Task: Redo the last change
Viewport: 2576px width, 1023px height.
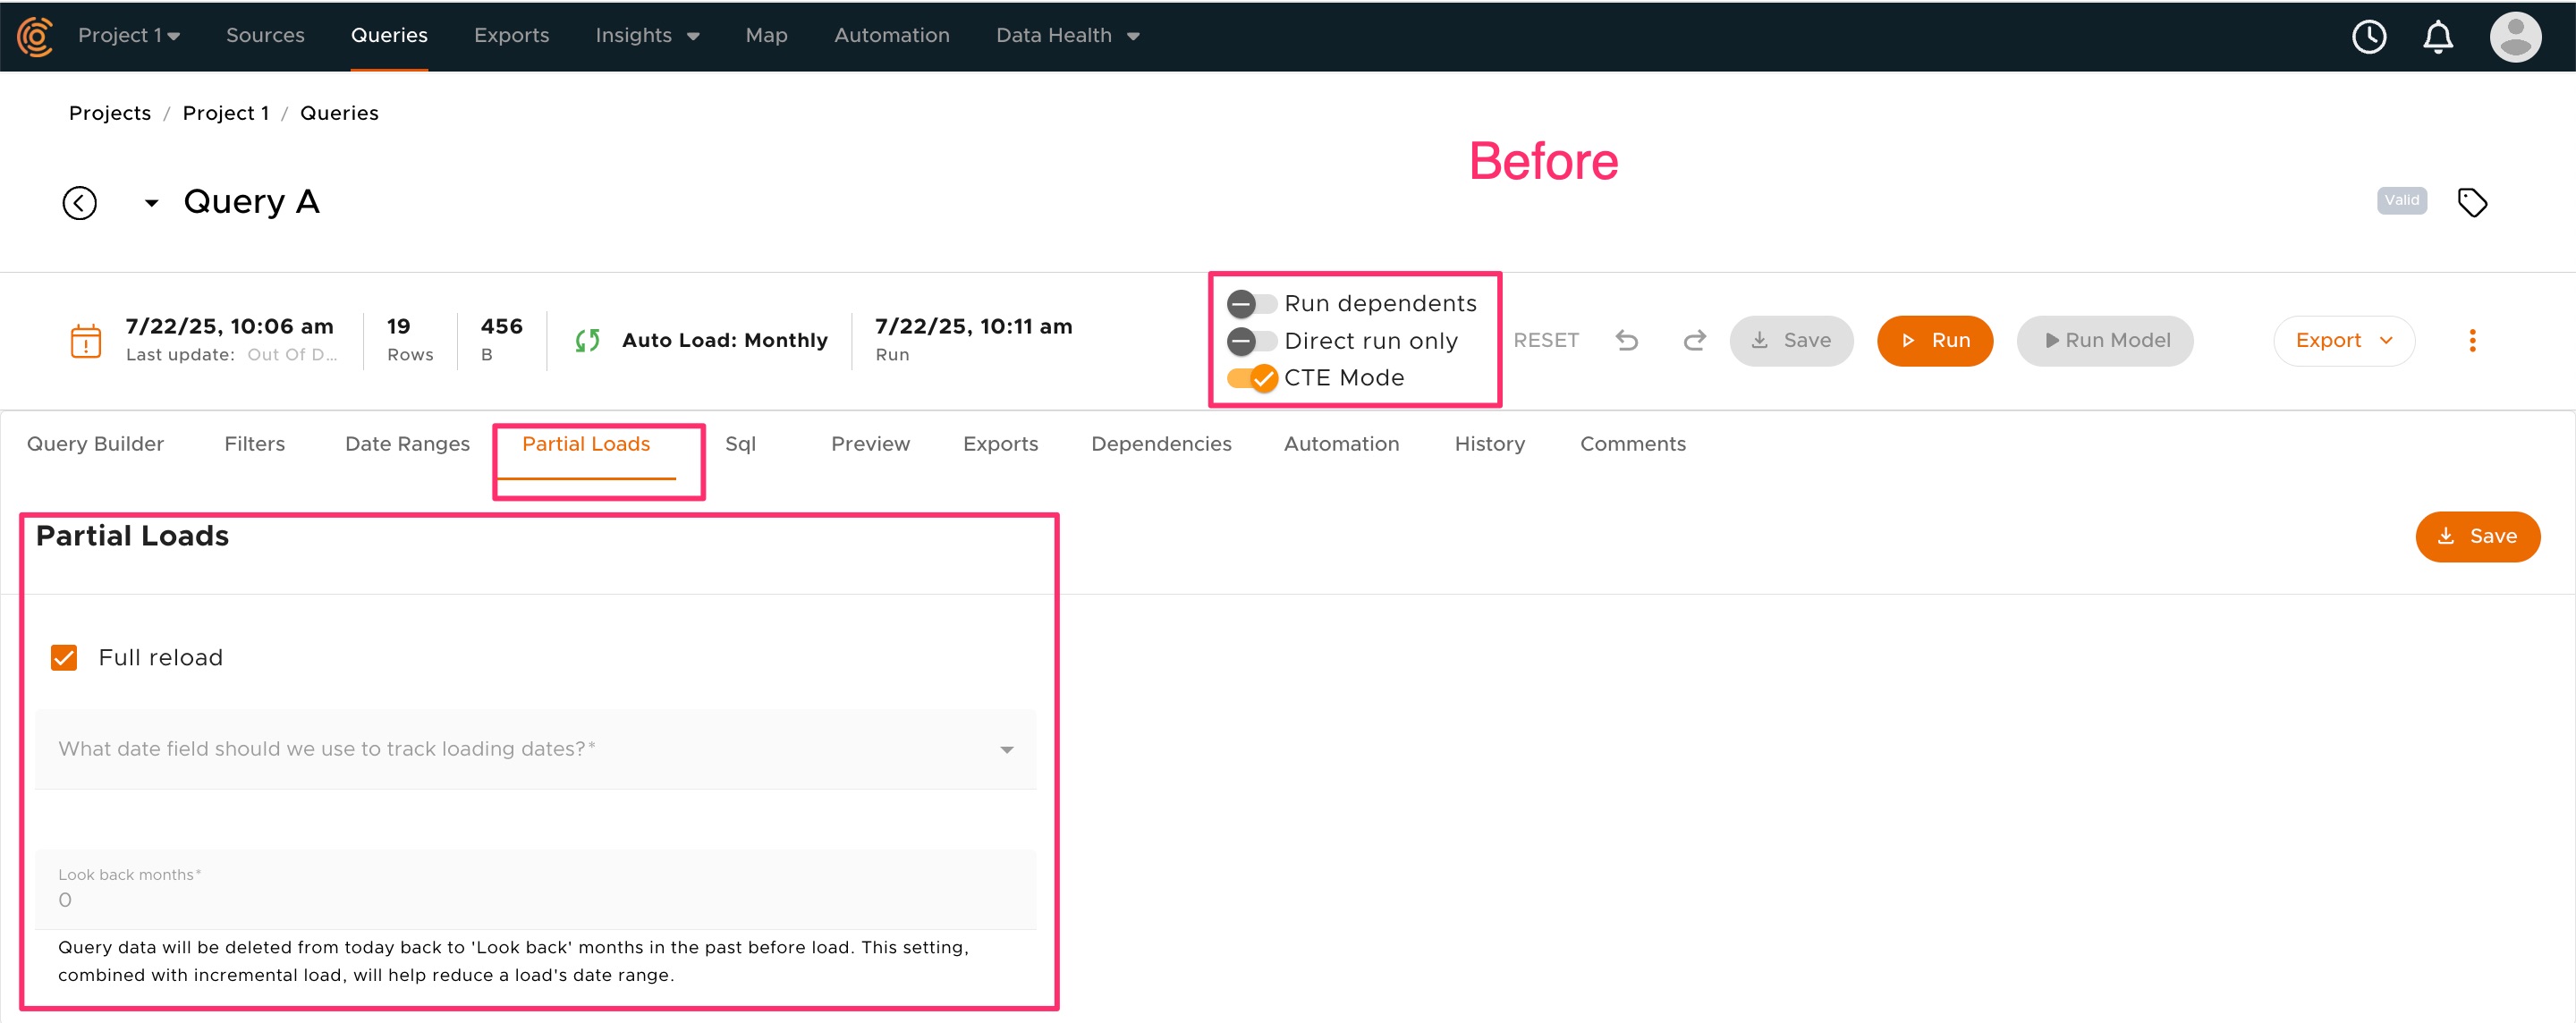Action: coord(1694,340)
